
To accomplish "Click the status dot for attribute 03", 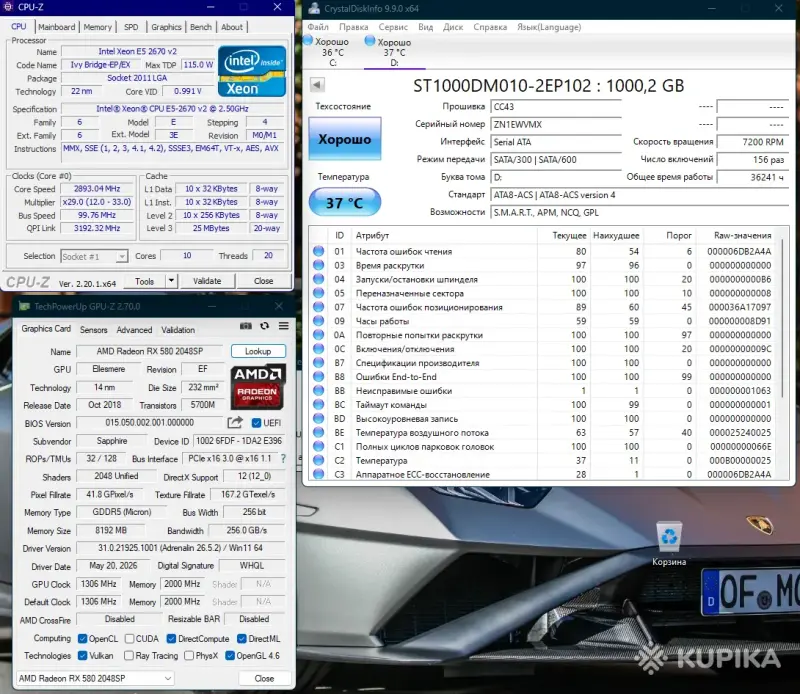I will [x=319, y=265].
